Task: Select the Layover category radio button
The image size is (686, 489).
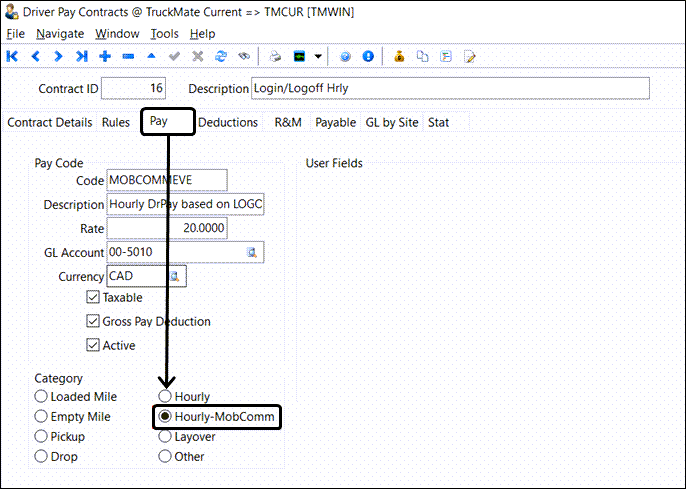Action: point(165,437)
